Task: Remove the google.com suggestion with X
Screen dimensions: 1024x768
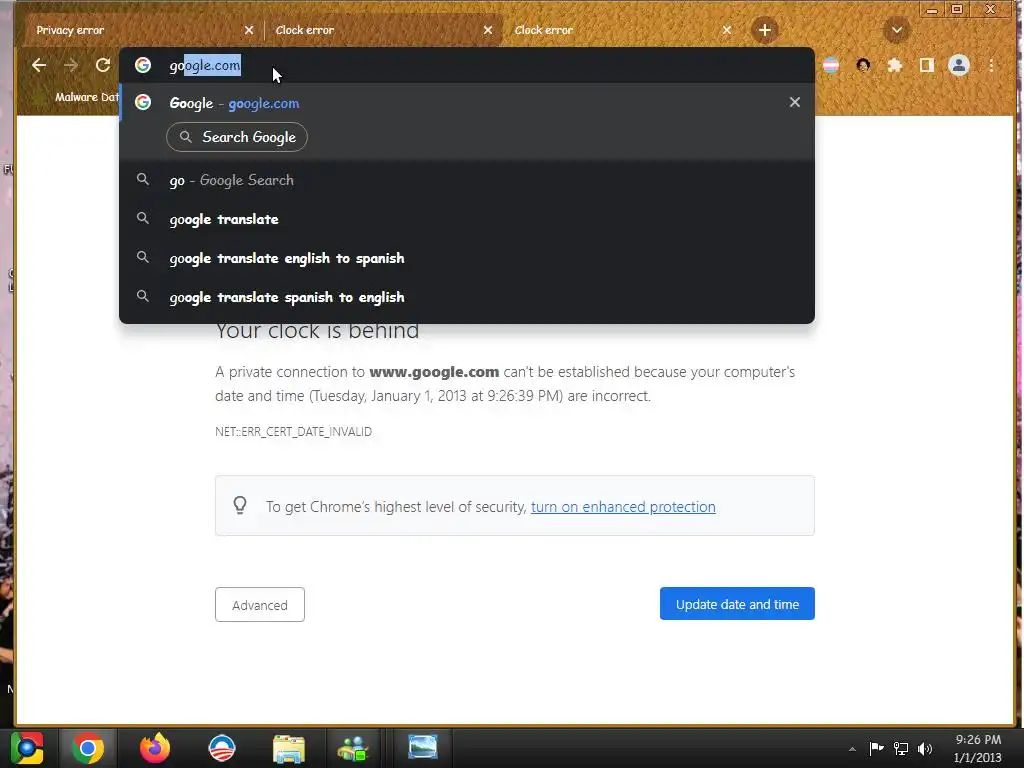Action: 795,103
